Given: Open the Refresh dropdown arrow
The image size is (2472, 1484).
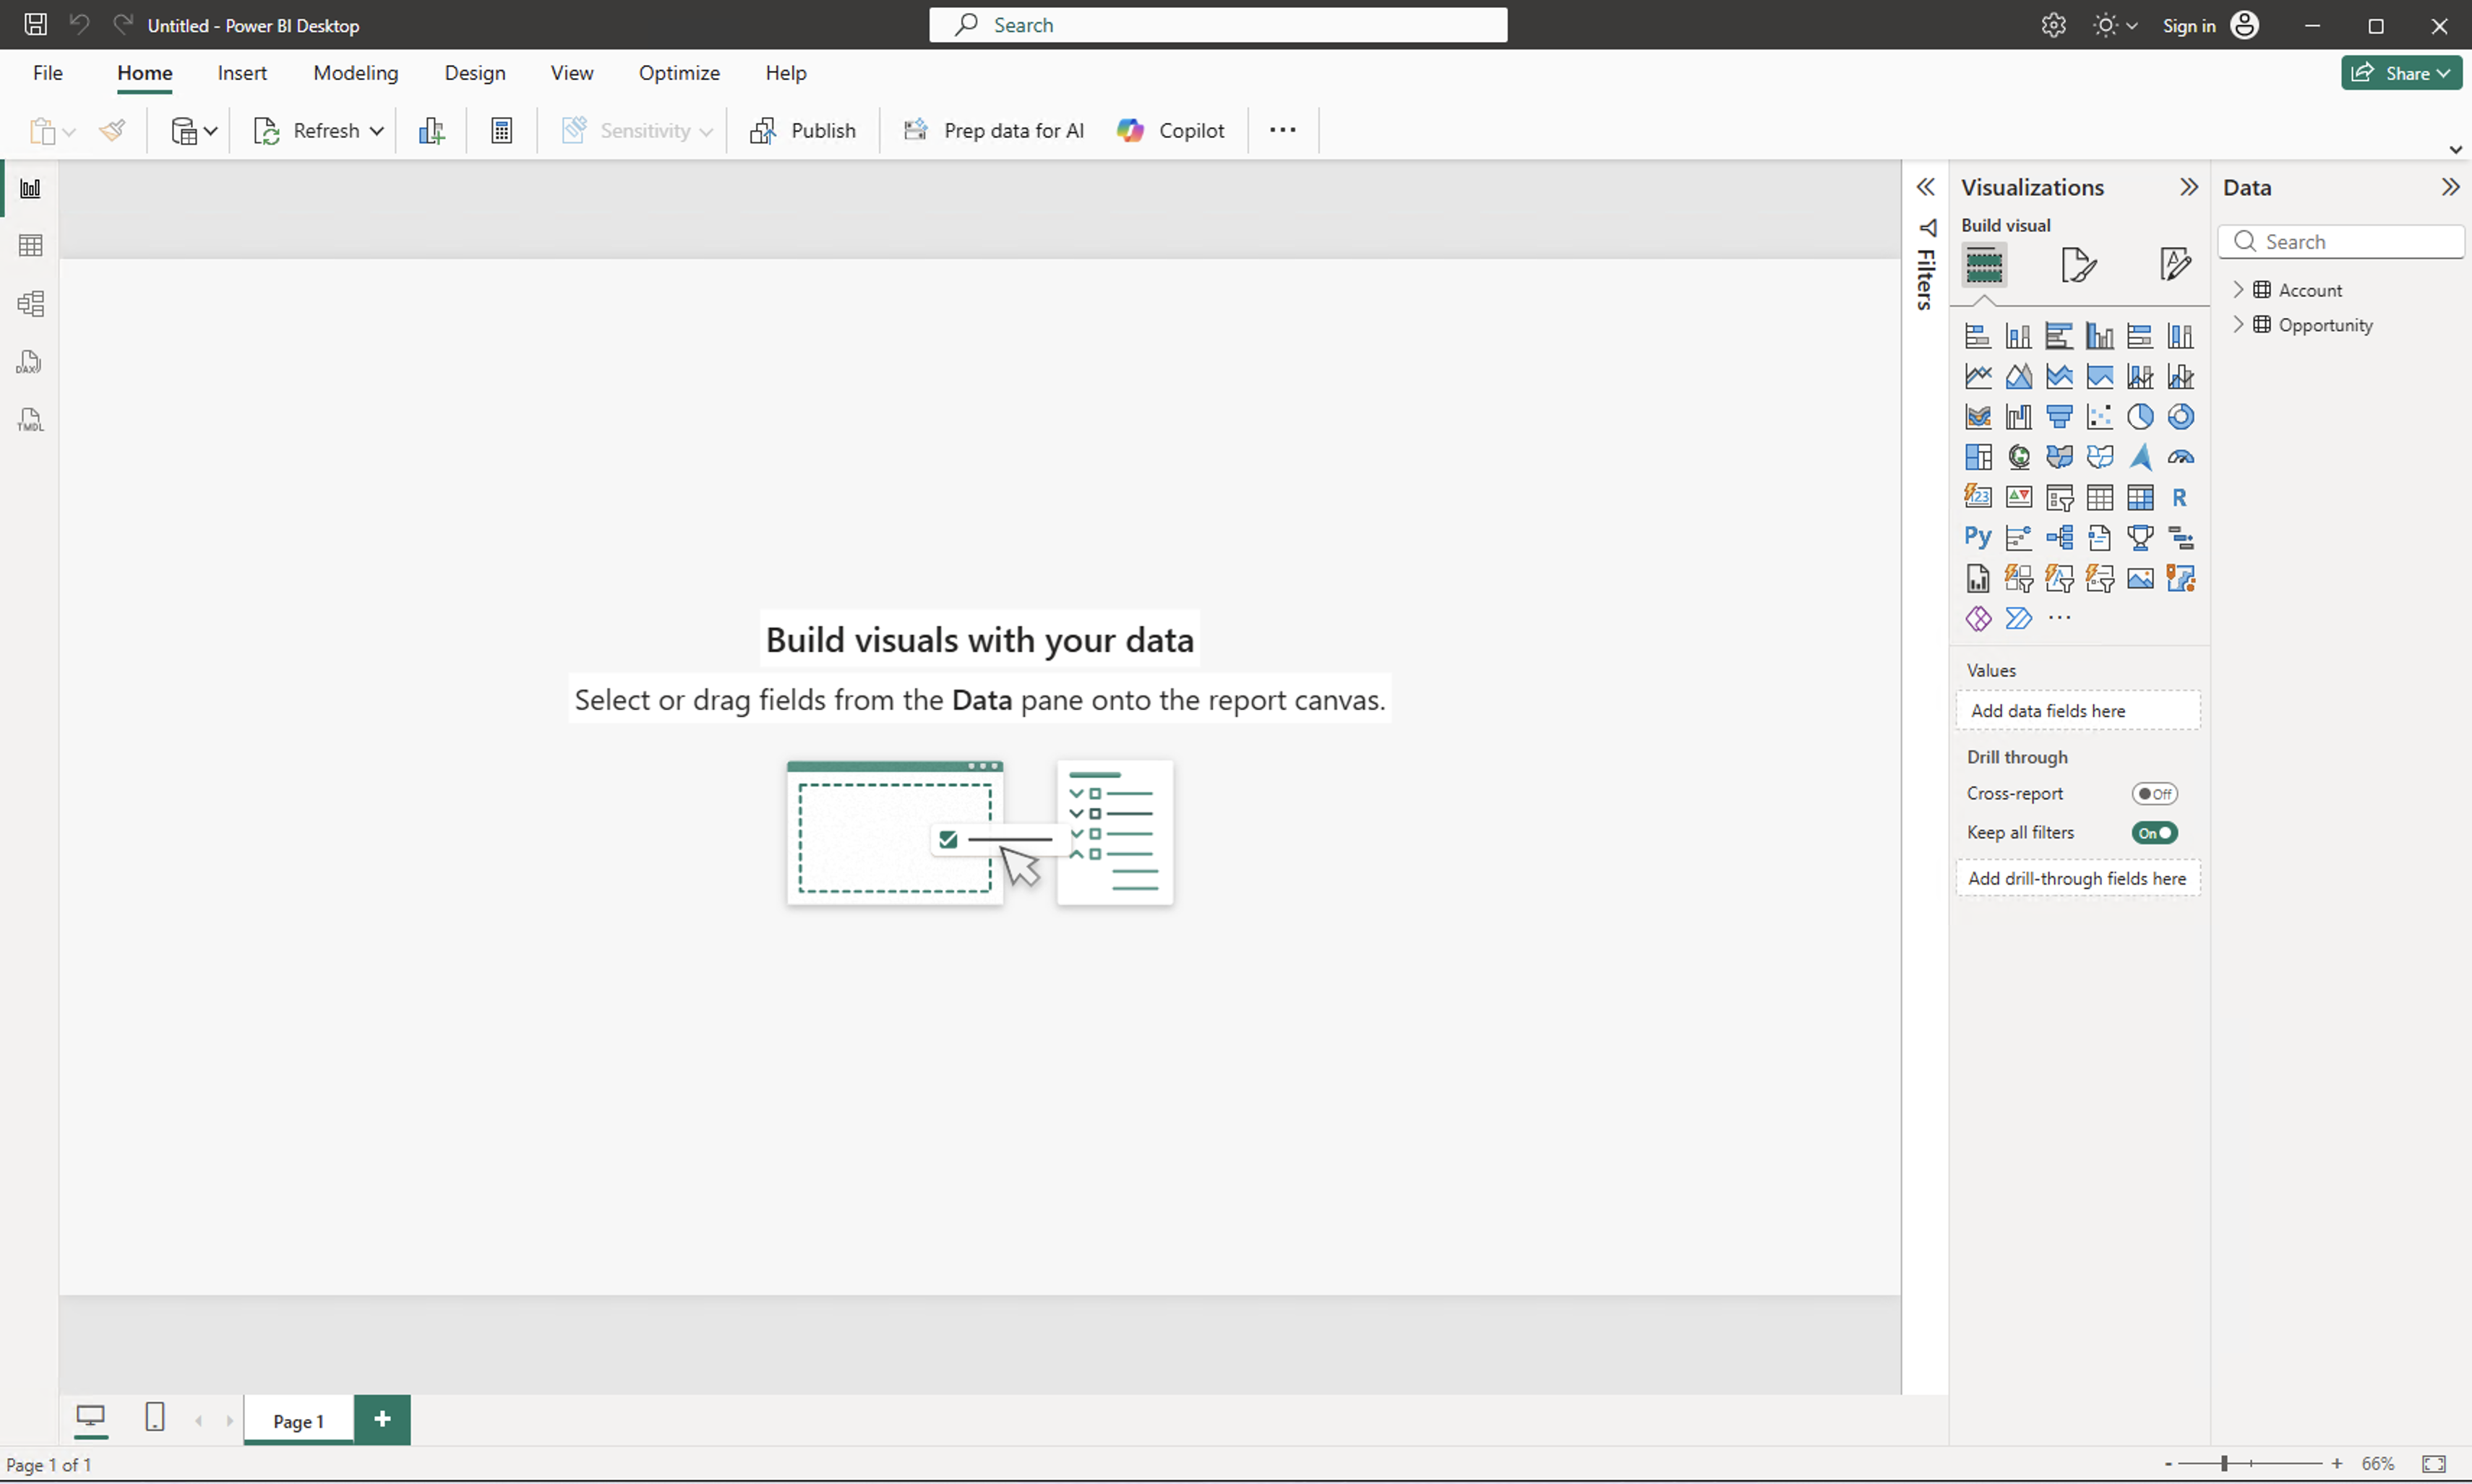Looking at the screenshot, I should point(377,131).
